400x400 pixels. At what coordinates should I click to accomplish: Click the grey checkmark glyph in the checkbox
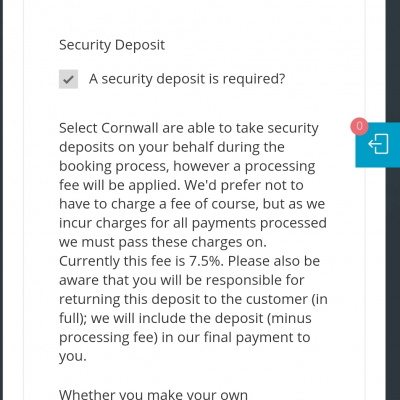click(68, 79)
